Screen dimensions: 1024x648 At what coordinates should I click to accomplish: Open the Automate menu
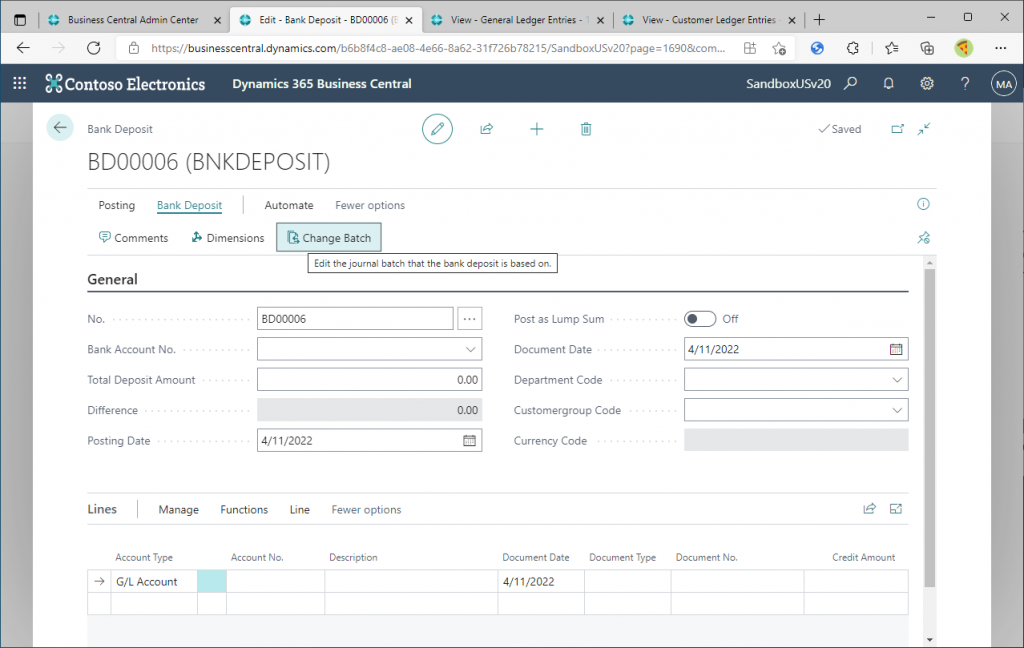pos(289,205)
